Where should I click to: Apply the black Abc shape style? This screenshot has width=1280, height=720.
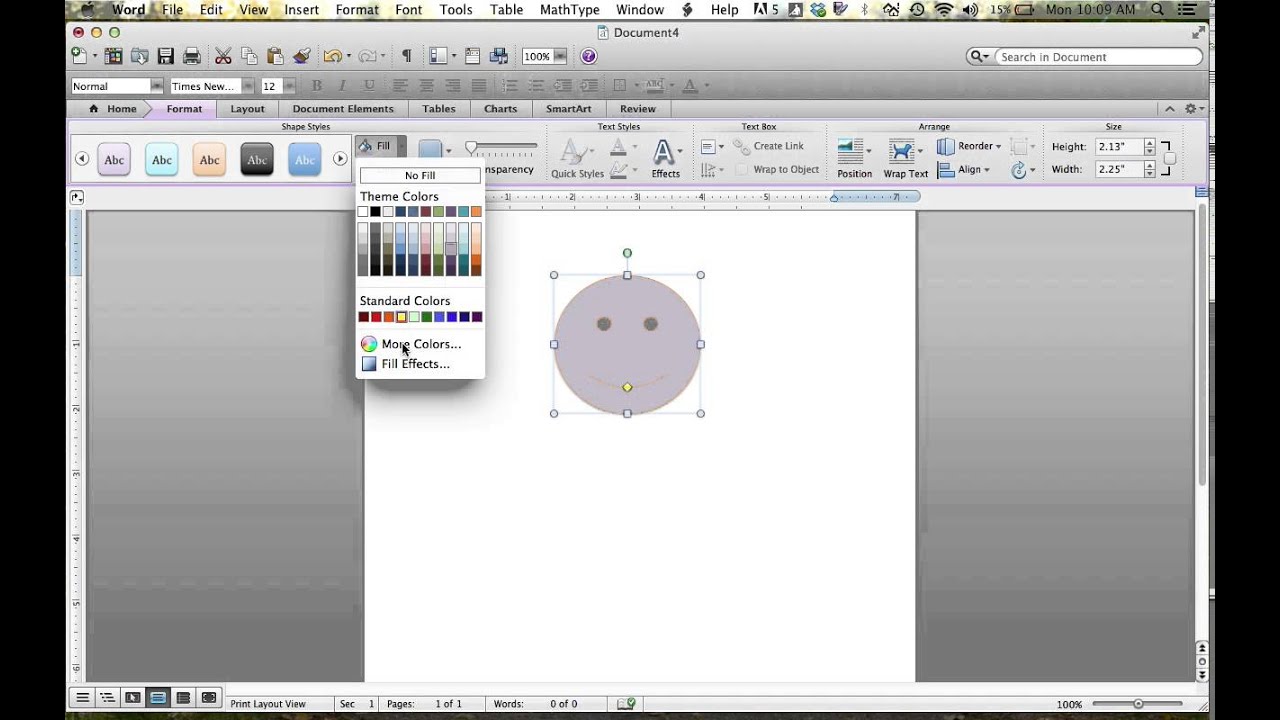[257, 160]
